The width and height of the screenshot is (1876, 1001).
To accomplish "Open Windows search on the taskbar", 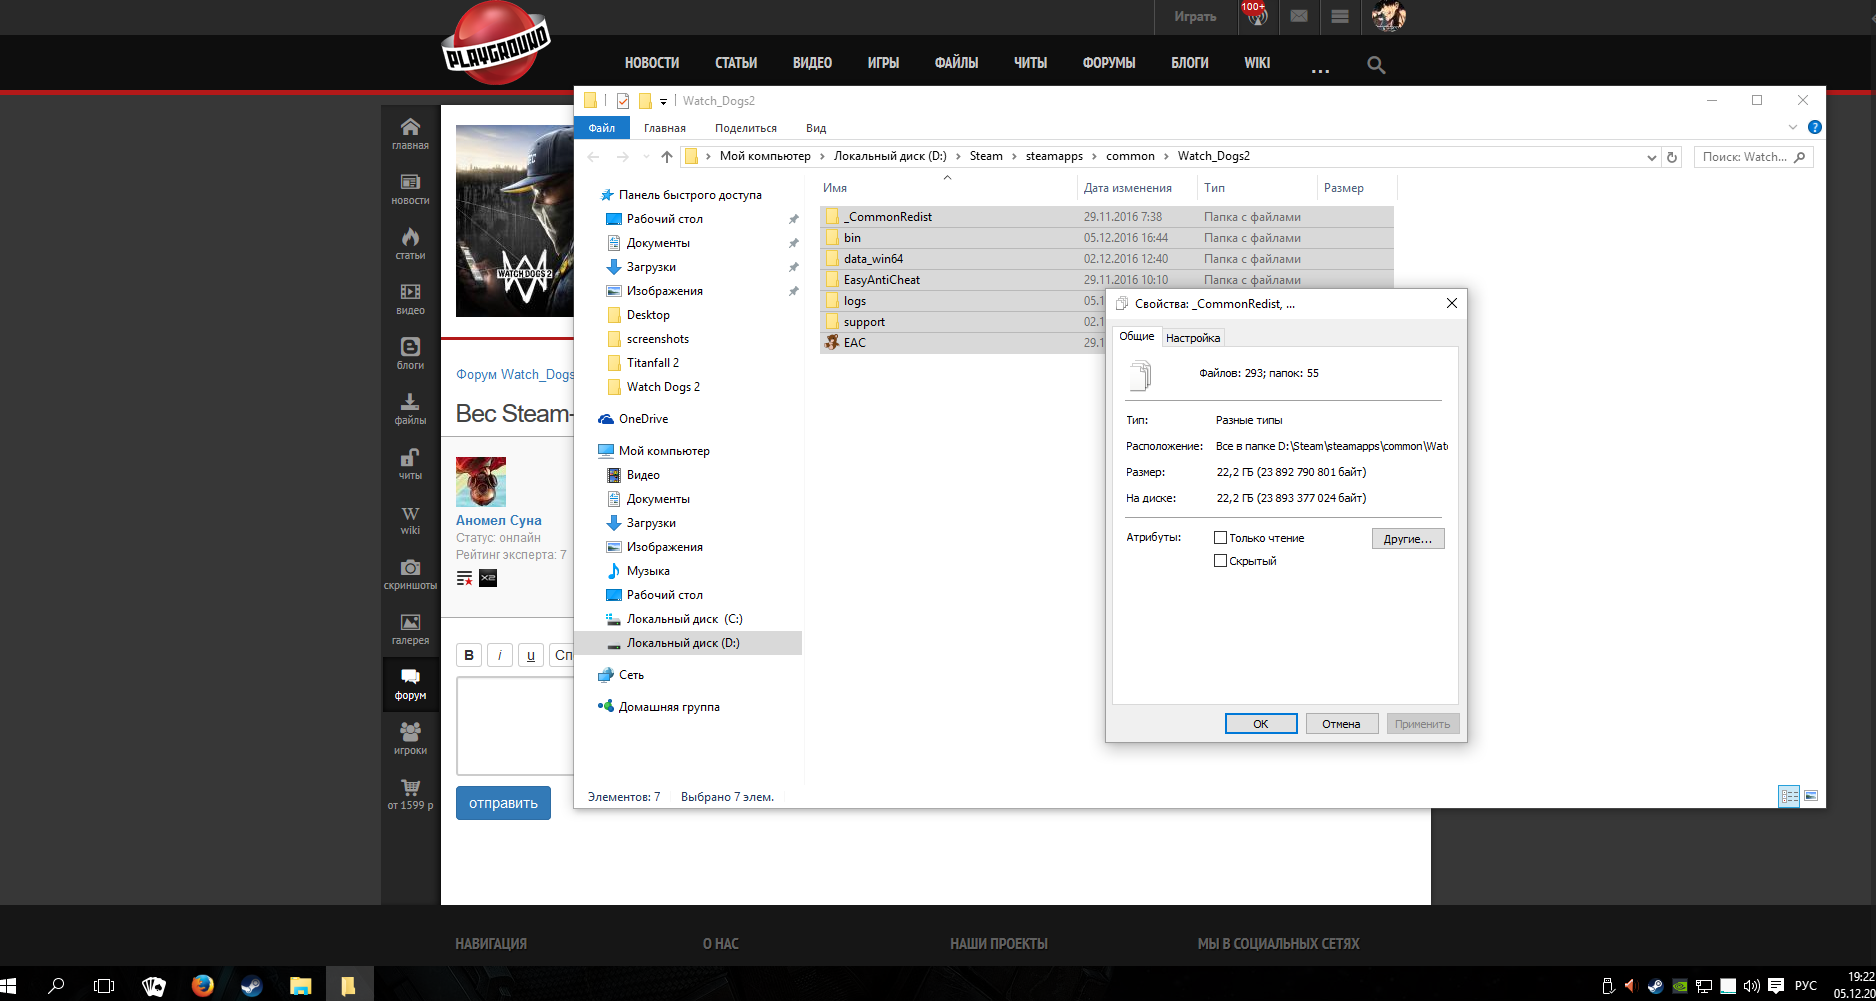I will (x=56, y=985).
